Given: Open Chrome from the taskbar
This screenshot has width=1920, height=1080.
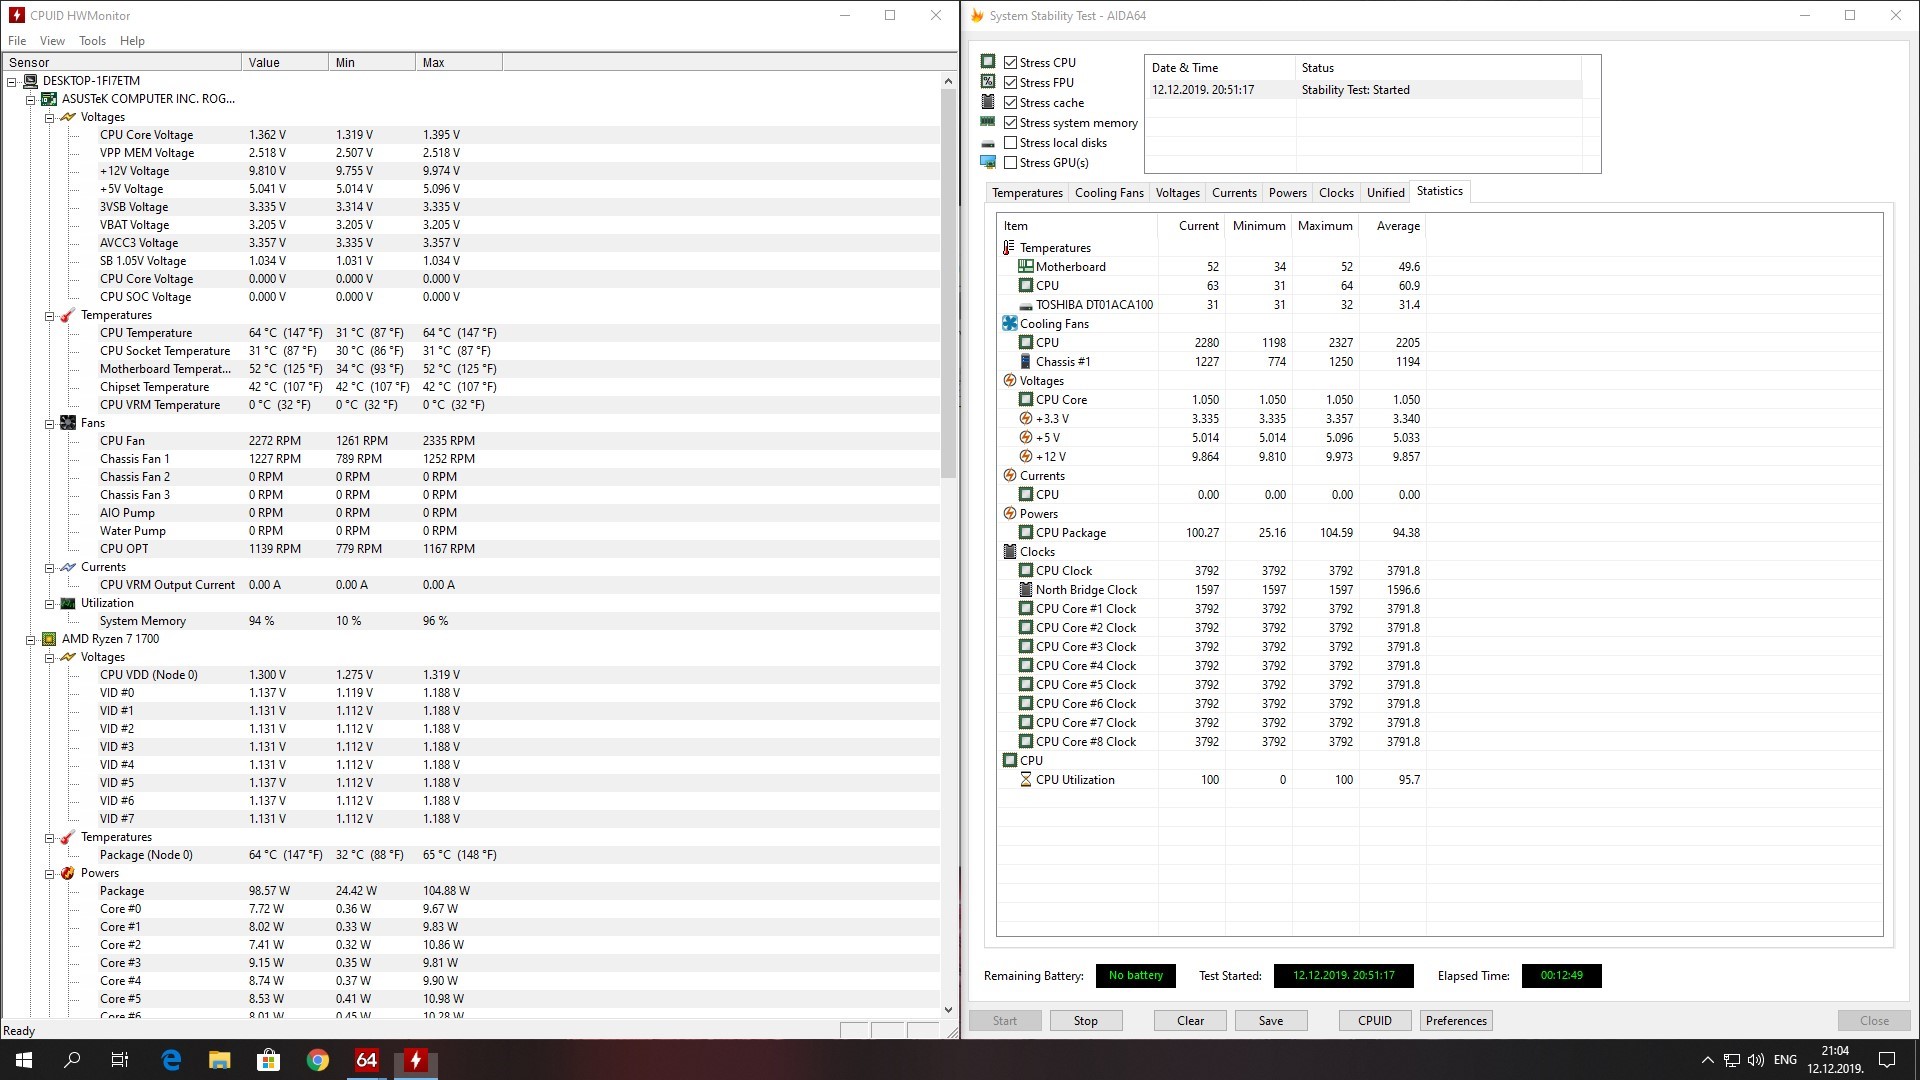Looking at the screenshot, I should [317, 1060].
